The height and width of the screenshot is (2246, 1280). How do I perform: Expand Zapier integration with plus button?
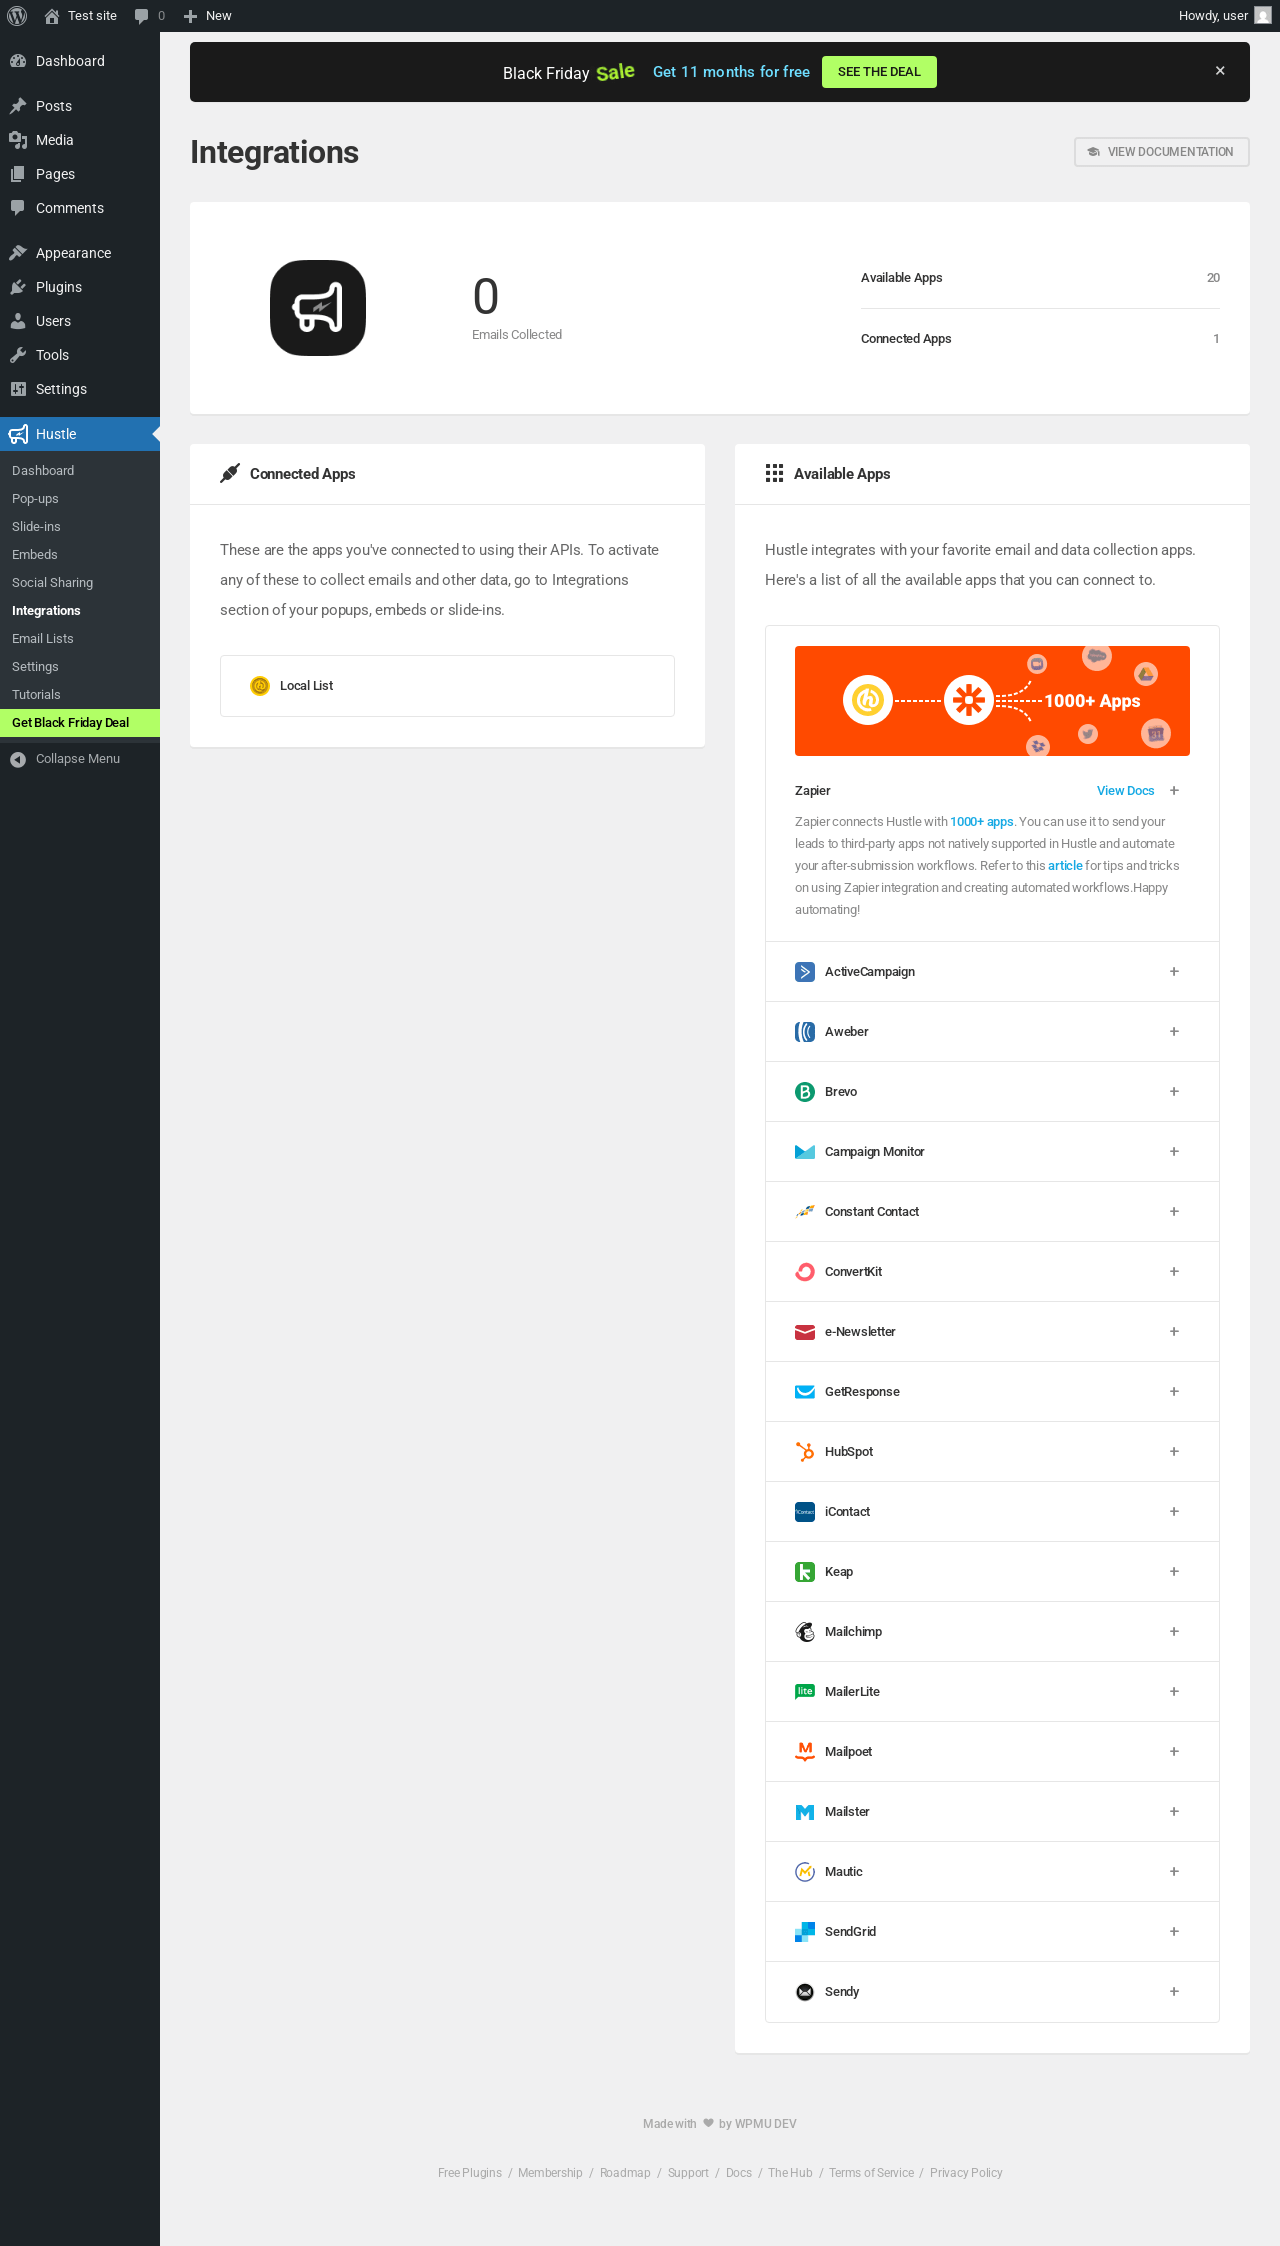[1174, 791]
